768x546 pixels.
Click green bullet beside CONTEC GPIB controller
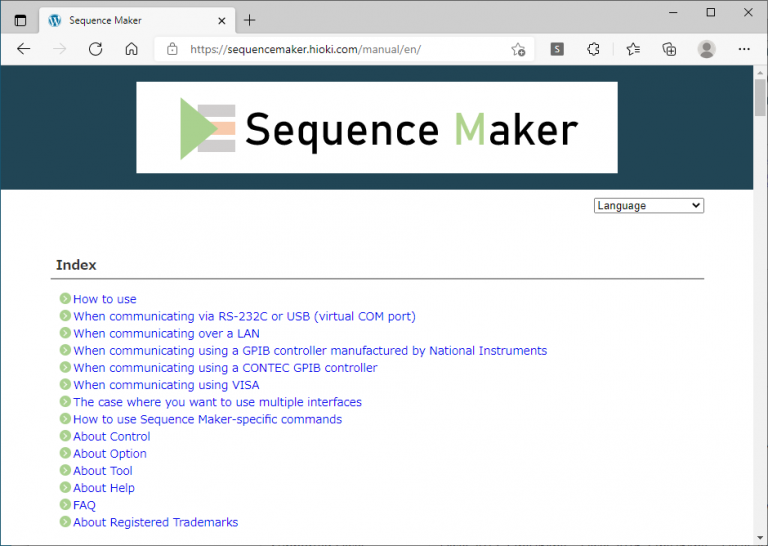(x=65, y=367)
